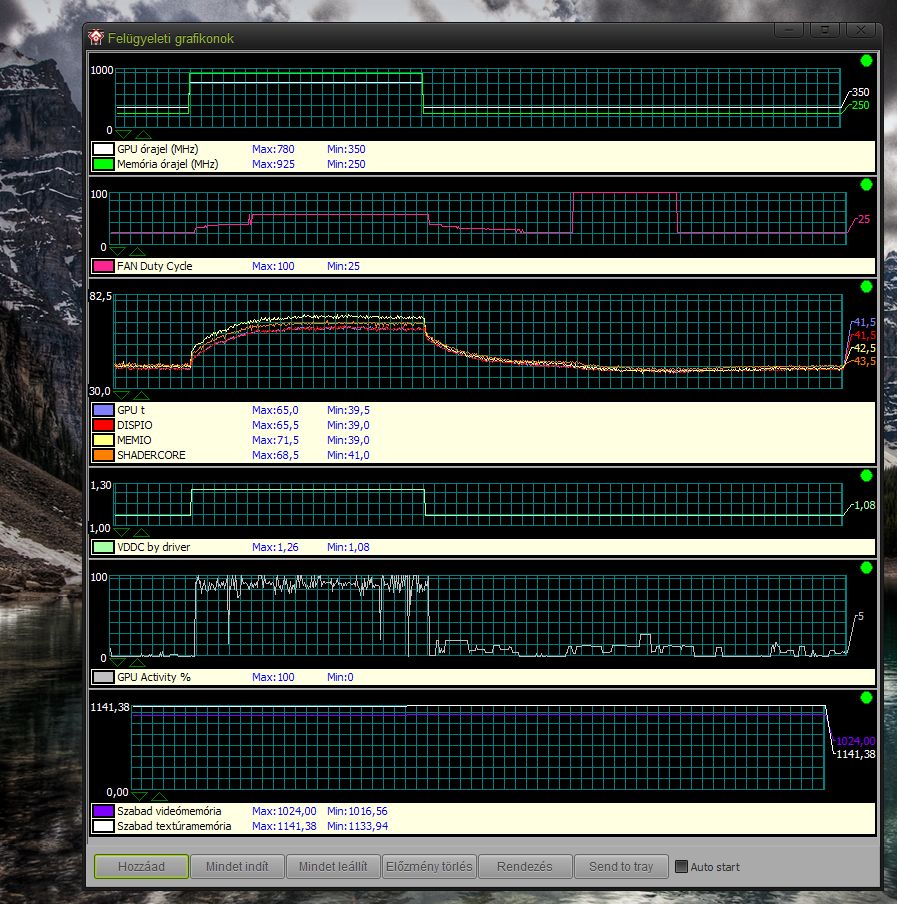Click Send to tray button
Screen dimensions: 897x904
click(x=621, y=866)
